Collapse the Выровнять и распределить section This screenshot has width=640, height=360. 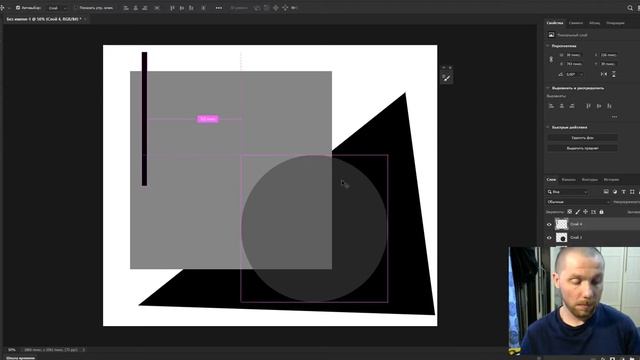click(x=548, y=88)
